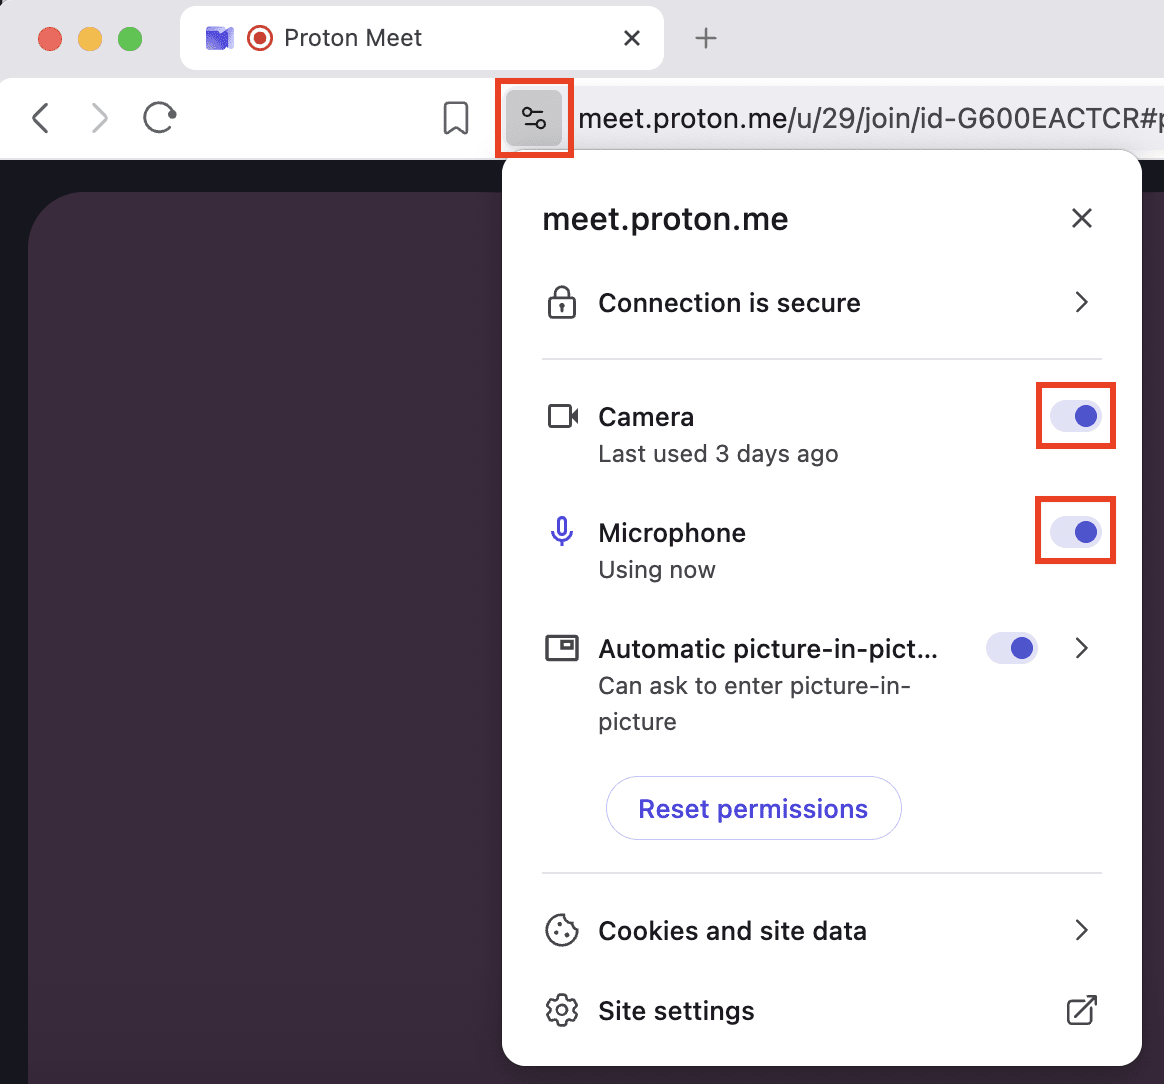Screen dimensions: 1164x1084
Task: Disable the Camera permission toggle
Action: coord(1075,416)
